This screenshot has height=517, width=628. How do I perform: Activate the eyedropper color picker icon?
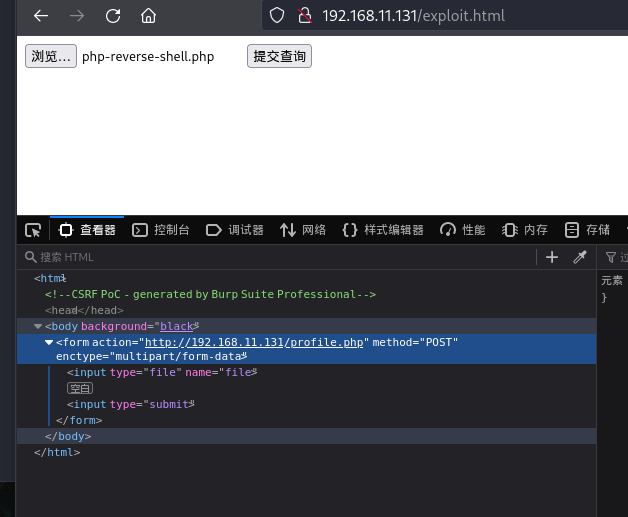coord(580,257)
